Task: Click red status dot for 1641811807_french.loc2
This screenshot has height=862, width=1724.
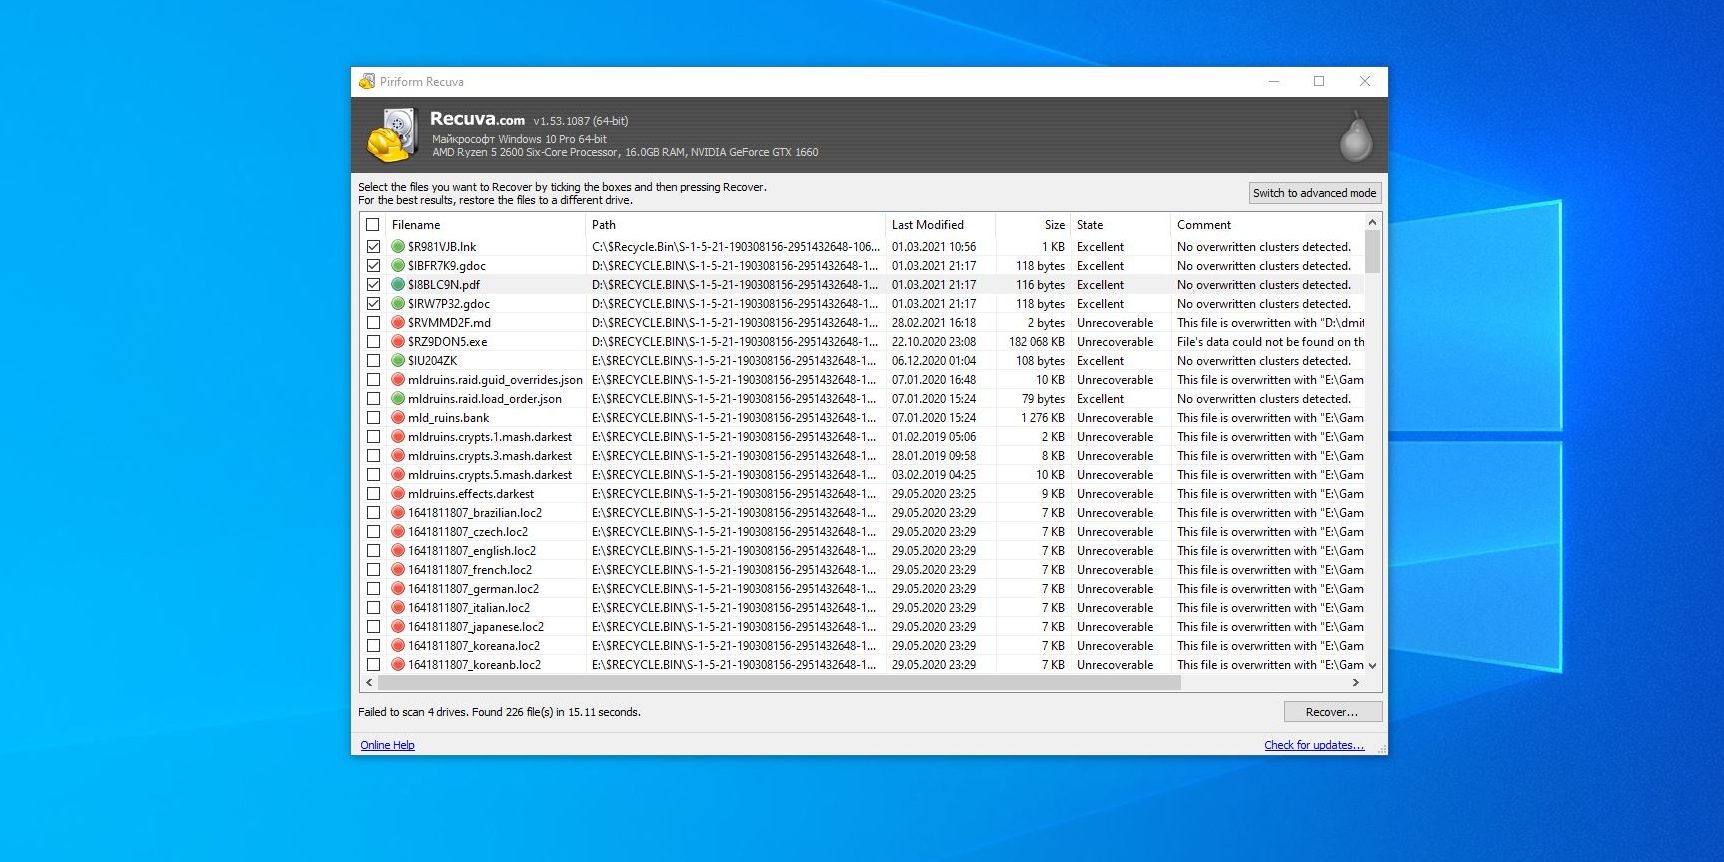Action: click(x=398, y=569)
